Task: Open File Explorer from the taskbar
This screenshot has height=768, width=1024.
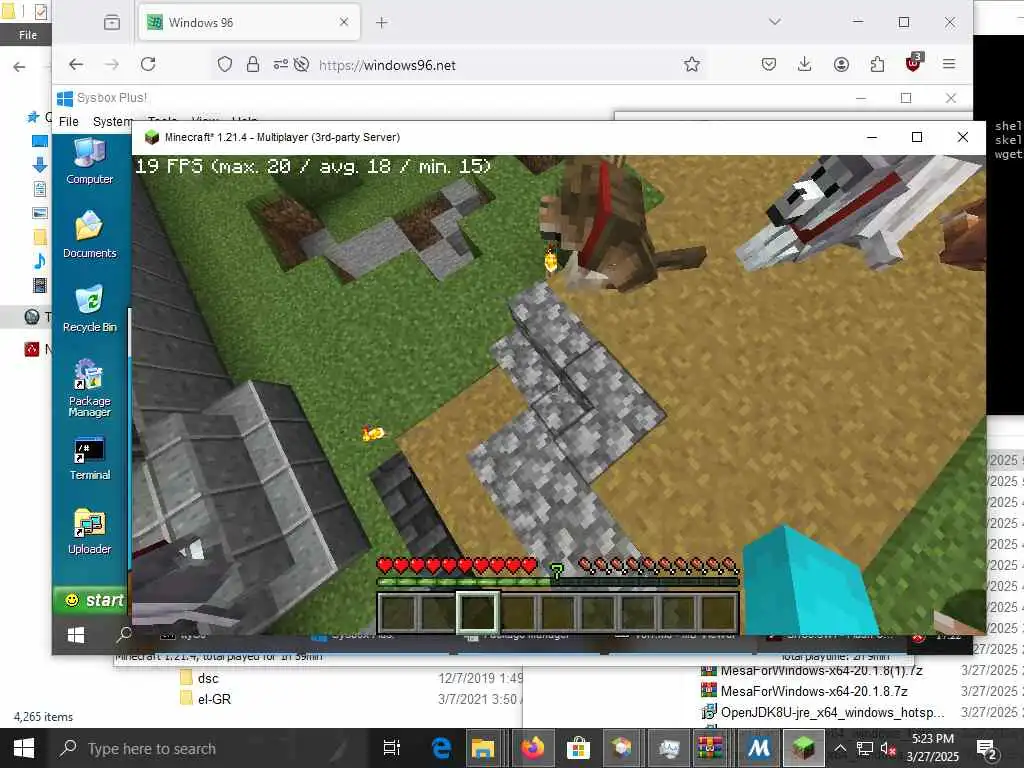Action: click(x=483, y=748)
